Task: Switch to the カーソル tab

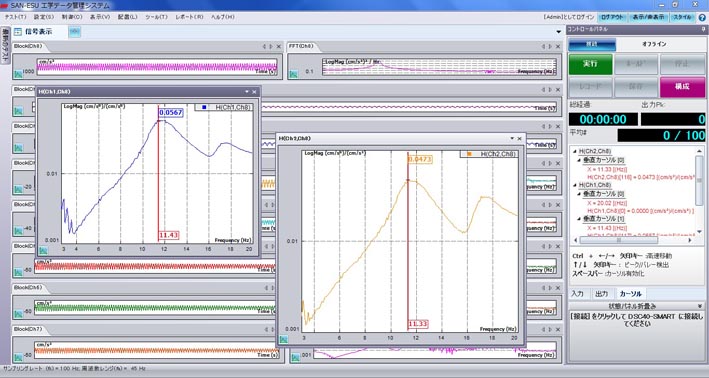Action: pyautogui.click(x=630, y=294)
